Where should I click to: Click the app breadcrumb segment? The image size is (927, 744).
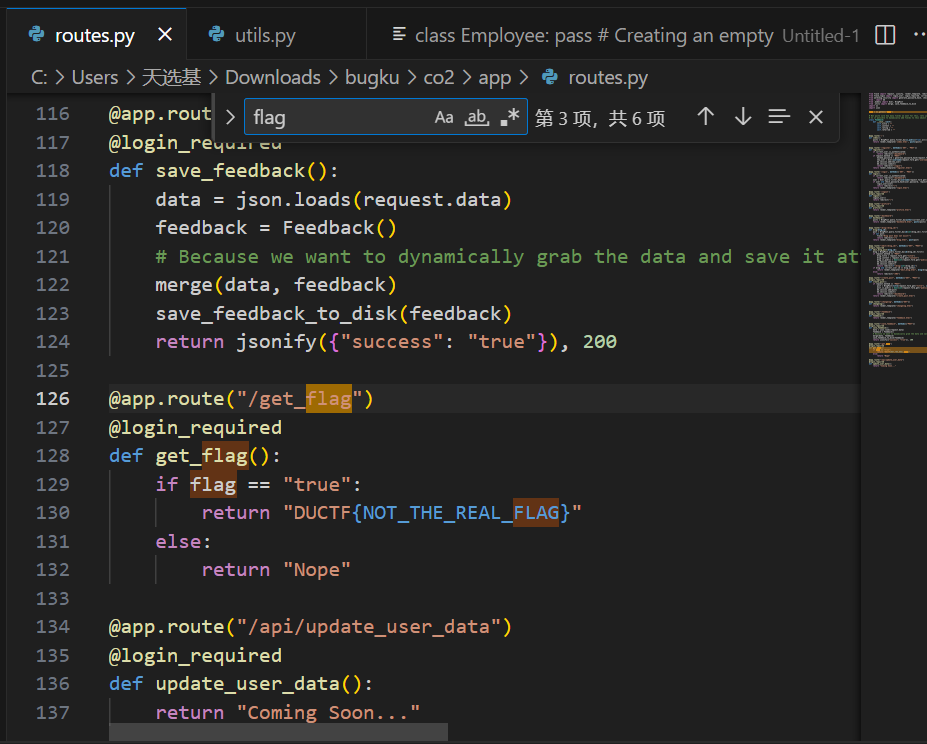[x=494, y=77]
